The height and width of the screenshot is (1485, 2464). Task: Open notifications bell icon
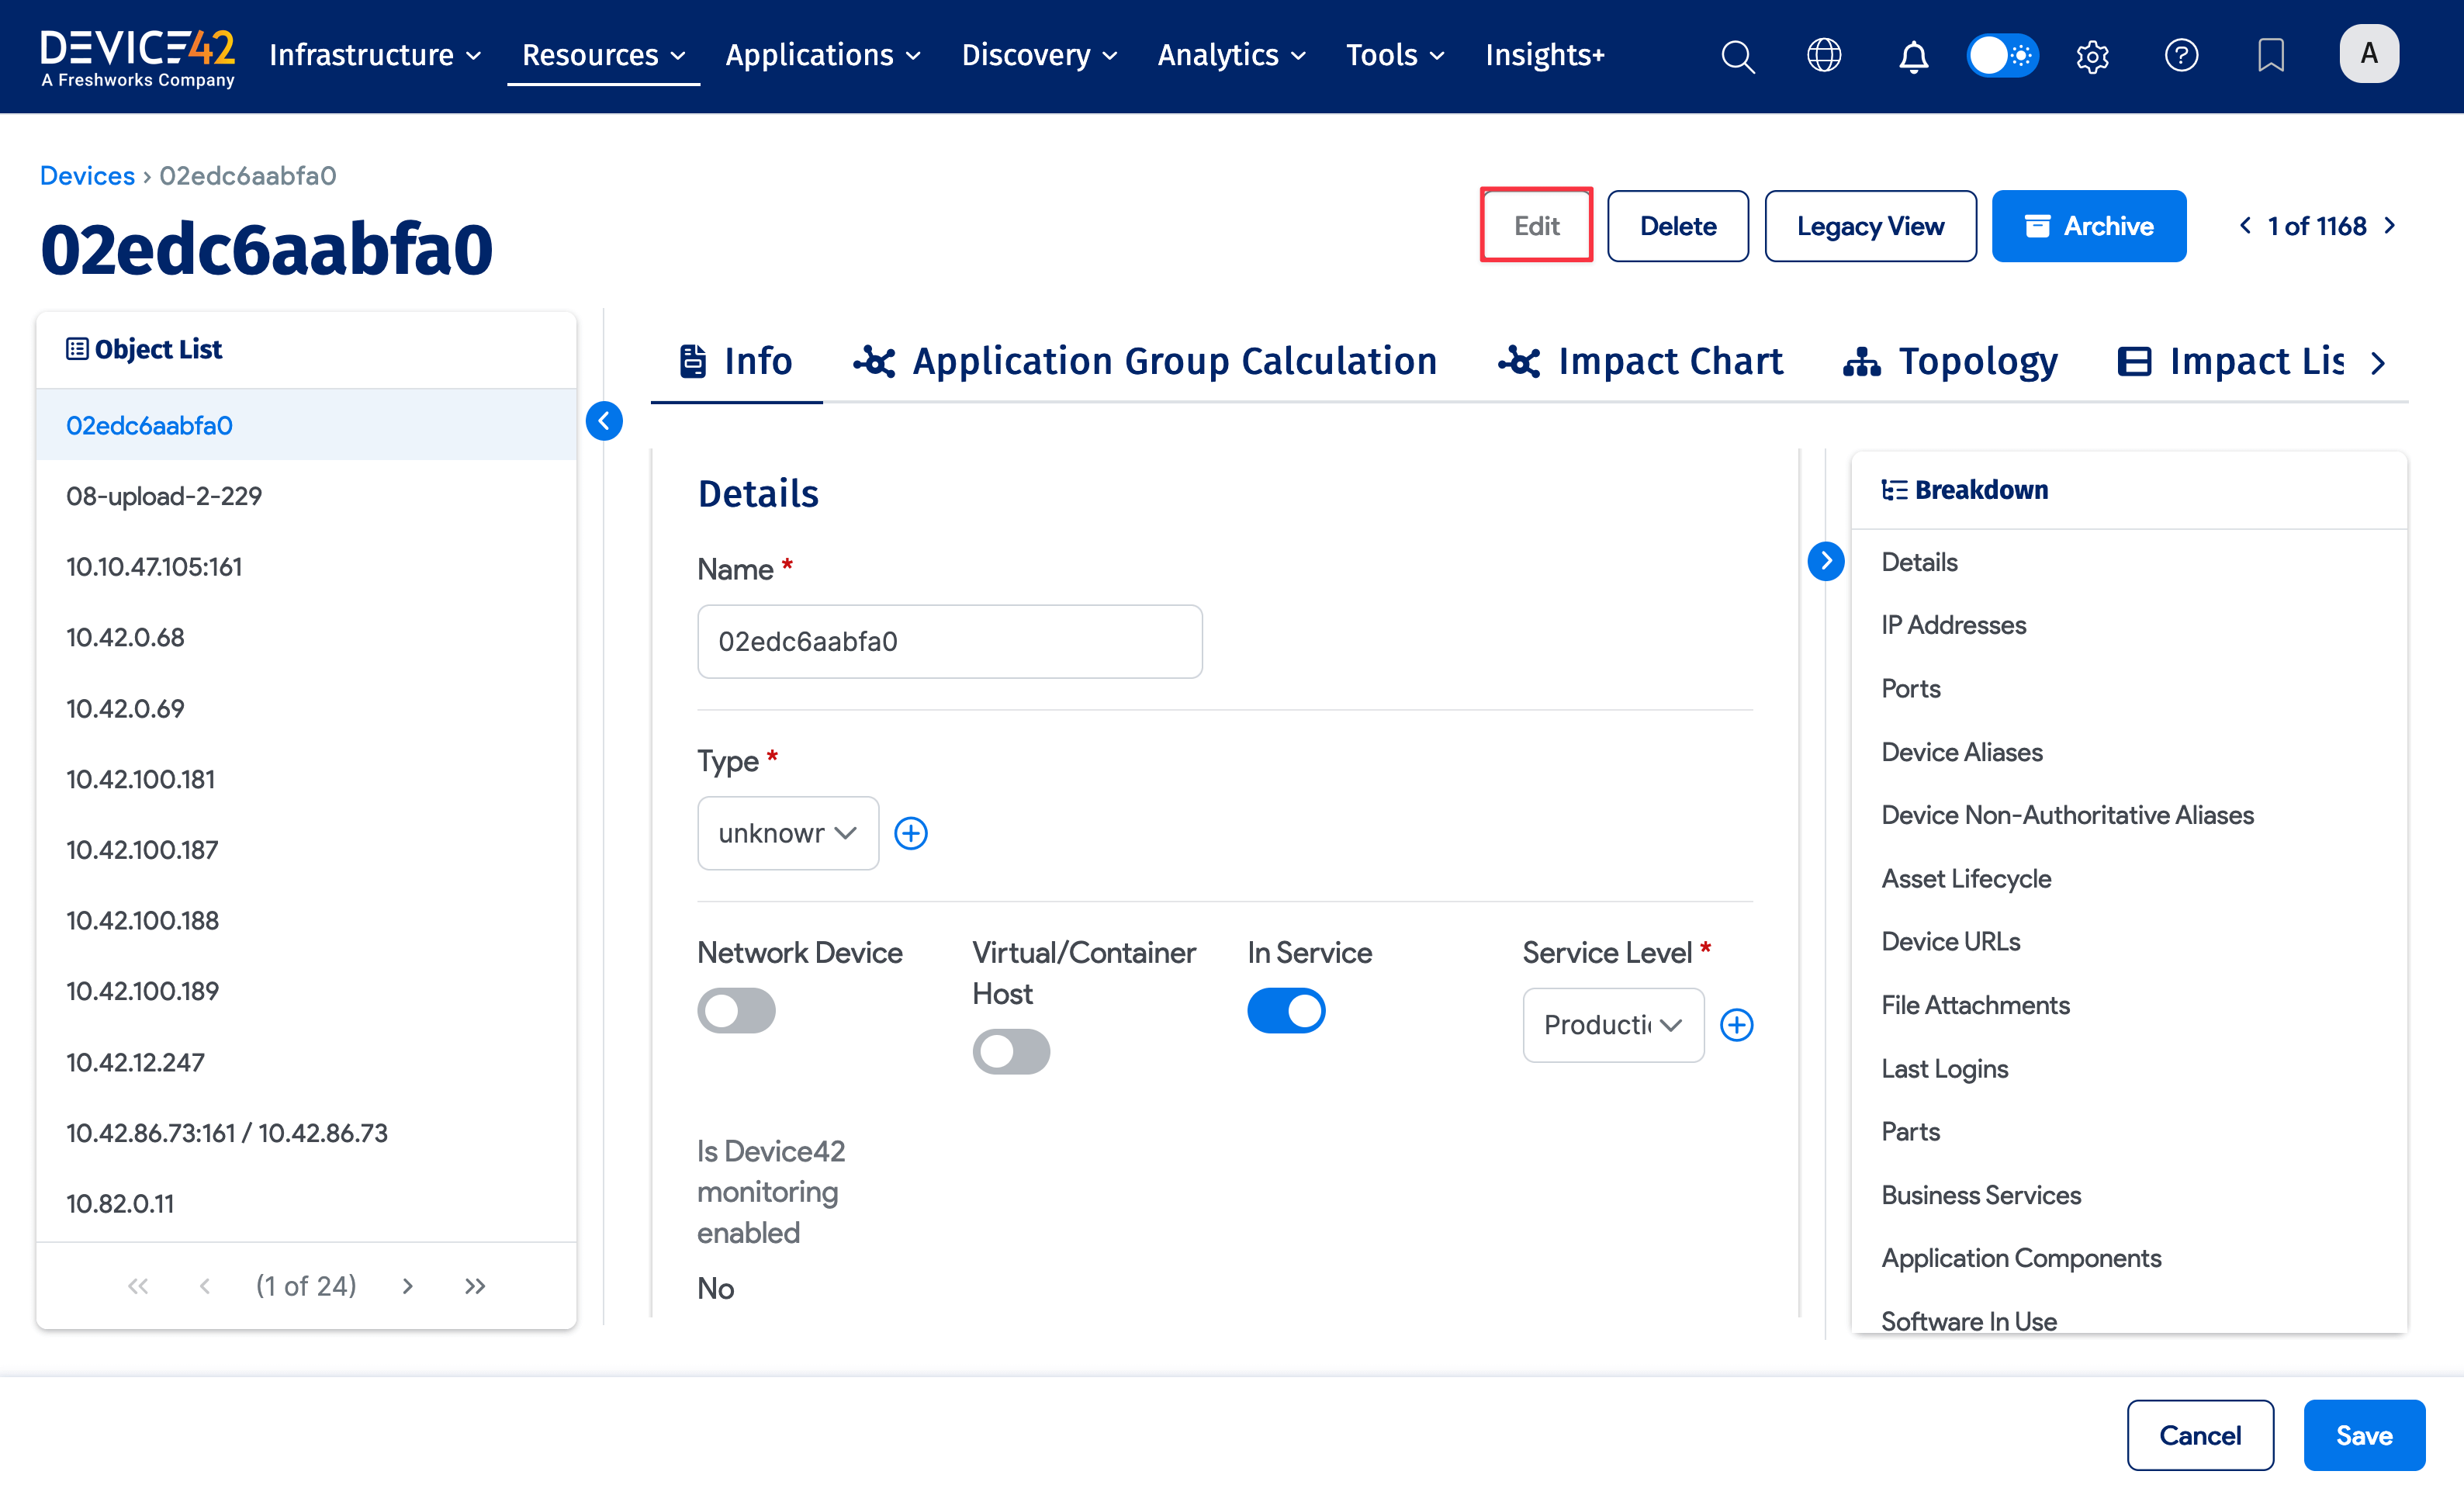[1913, 56]
